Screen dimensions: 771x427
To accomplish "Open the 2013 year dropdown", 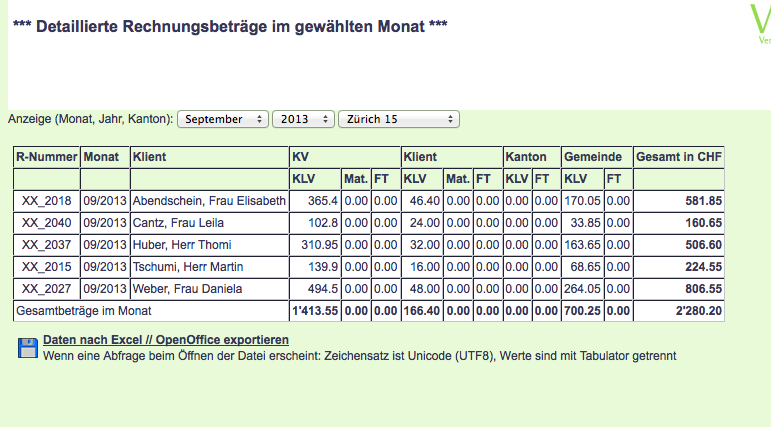I will pyautogui.click(x=304, y=119).
